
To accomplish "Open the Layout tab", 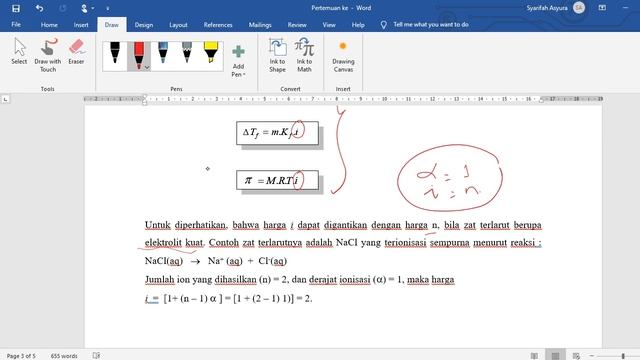I will click(178, 24).
